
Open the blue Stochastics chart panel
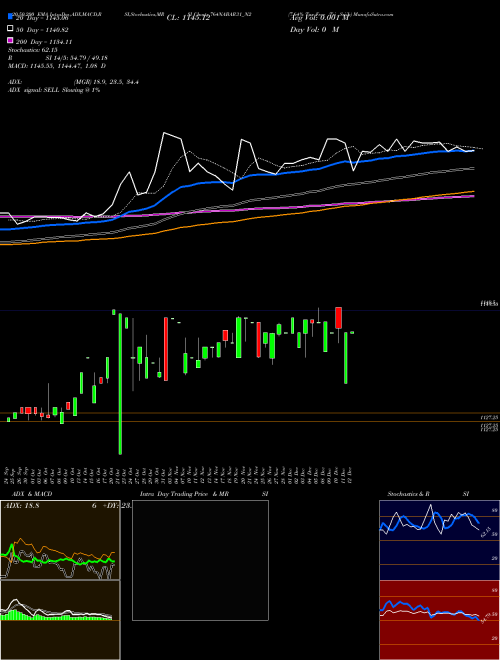[x=439, y=540]
